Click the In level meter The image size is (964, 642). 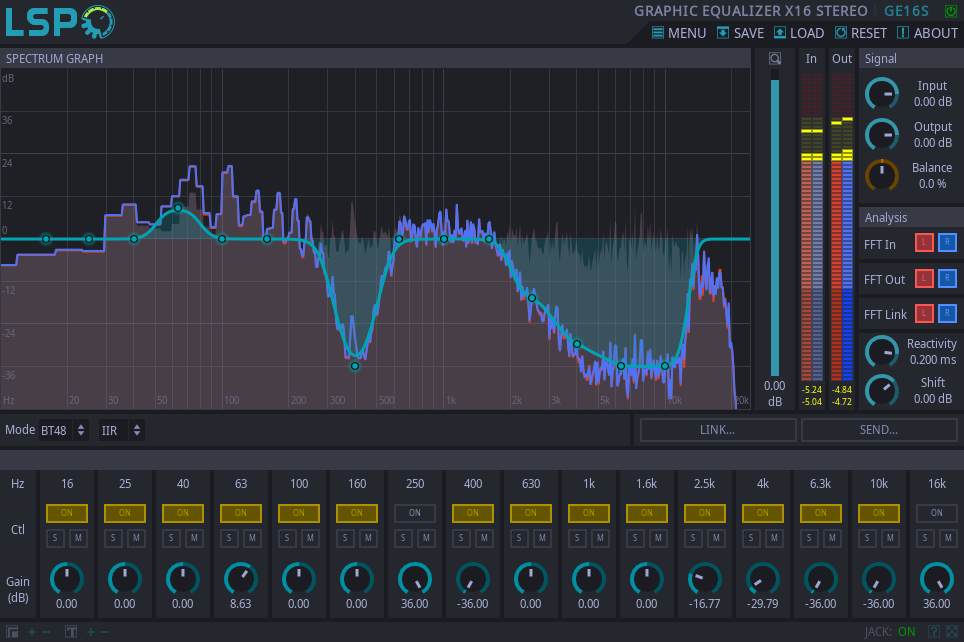point(812,226)
